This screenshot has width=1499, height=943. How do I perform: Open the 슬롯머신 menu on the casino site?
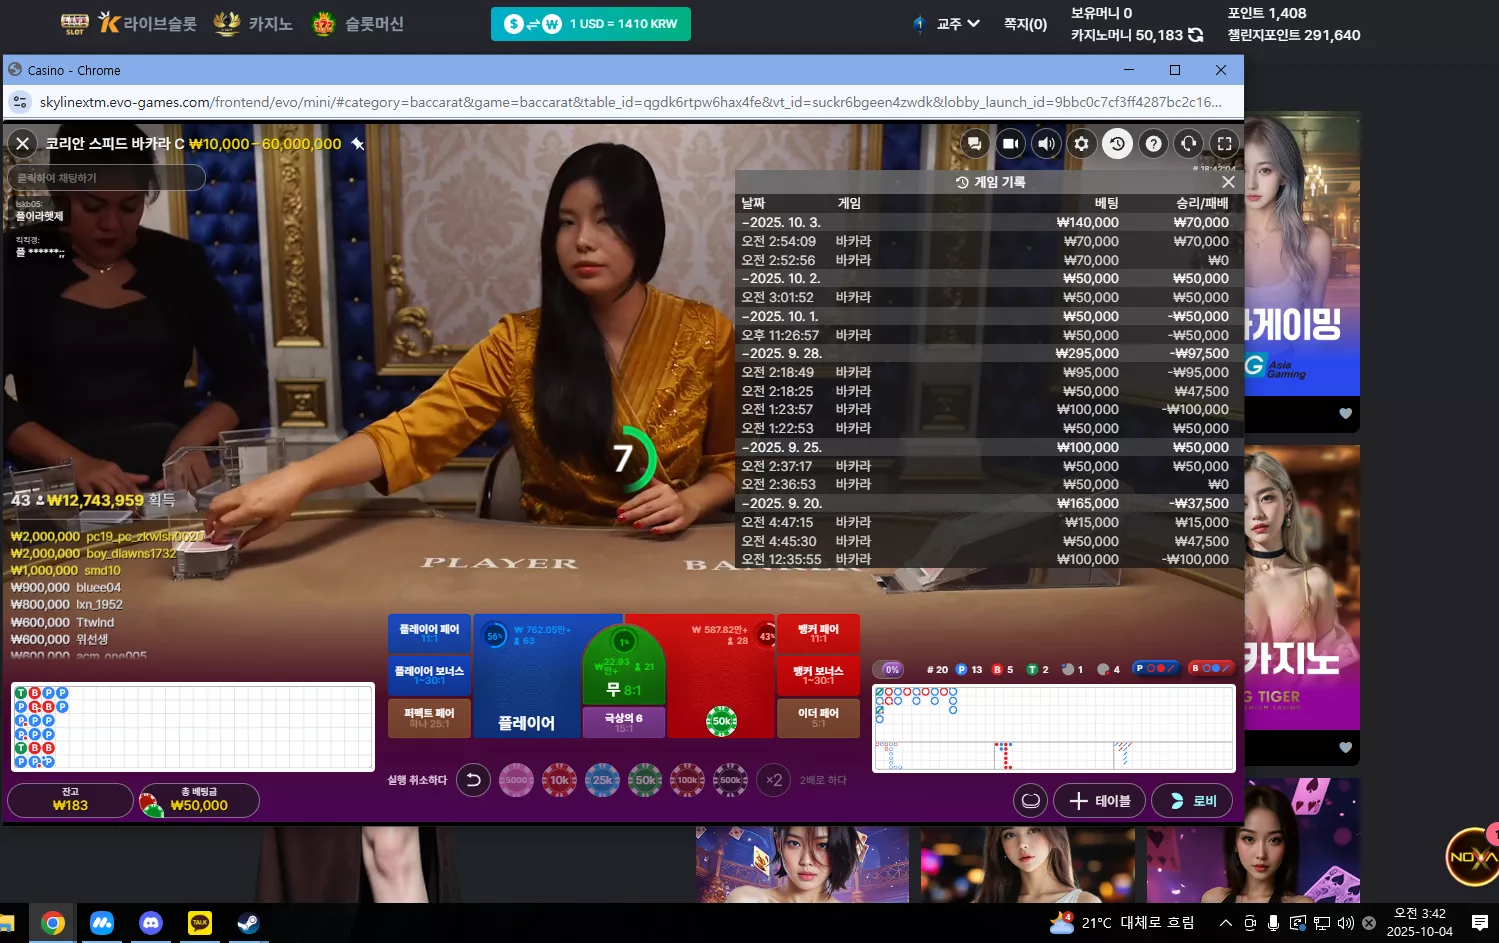pyautogui.click(x=357, y=23)
